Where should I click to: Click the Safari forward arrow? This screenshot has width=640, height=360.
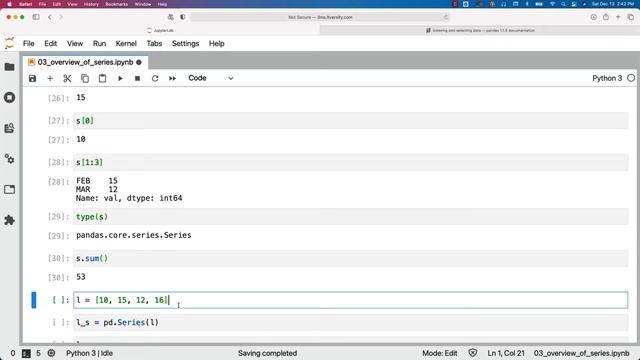coord(61,17)
